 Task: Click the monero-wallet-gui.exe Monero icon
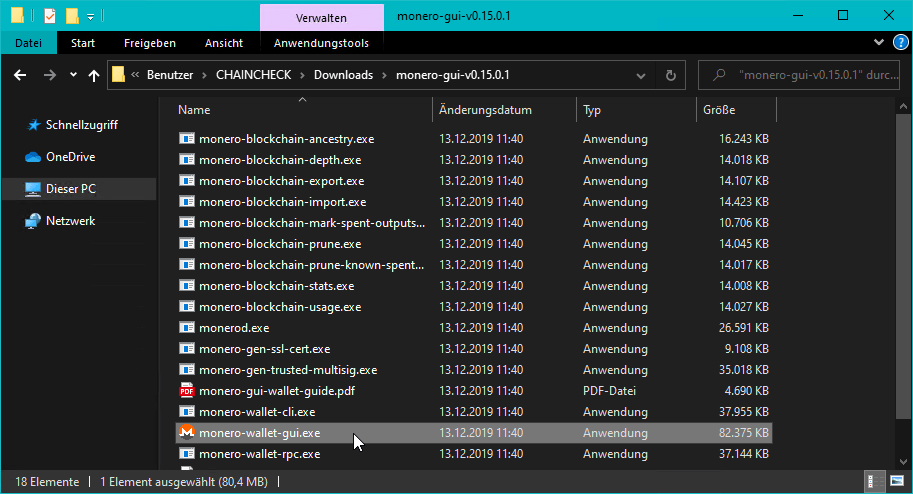(x=186, y=432)
